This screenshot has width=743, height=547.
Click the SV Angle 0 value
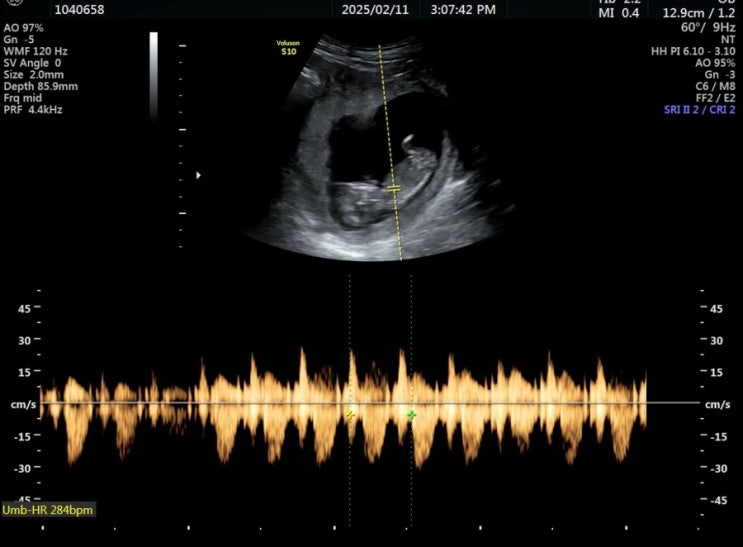(x=32, y=63)
